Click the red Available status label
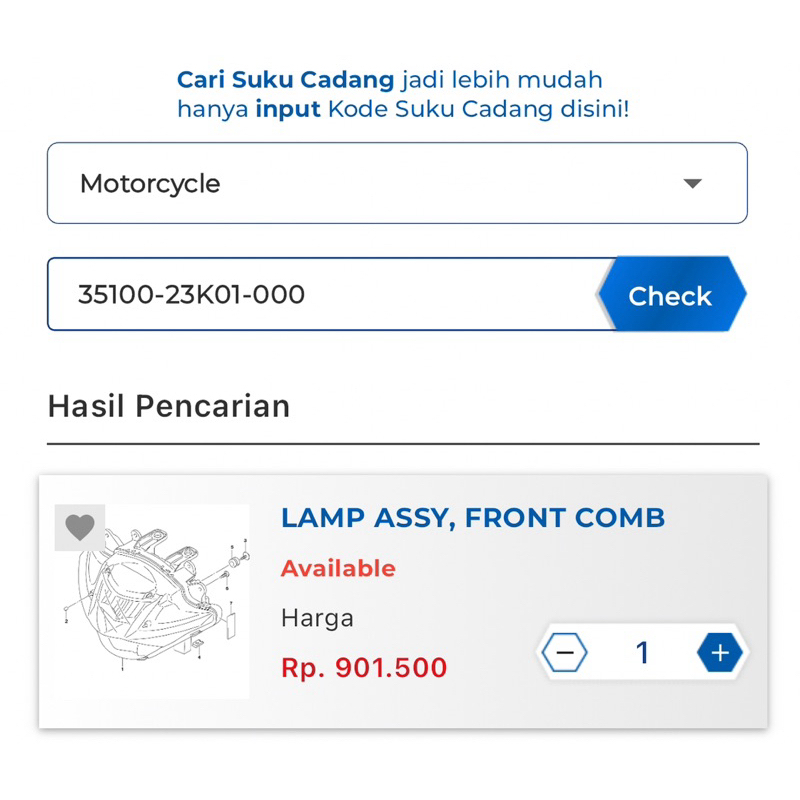This screenshot has height=800, width=800. (x=338, y=569)
